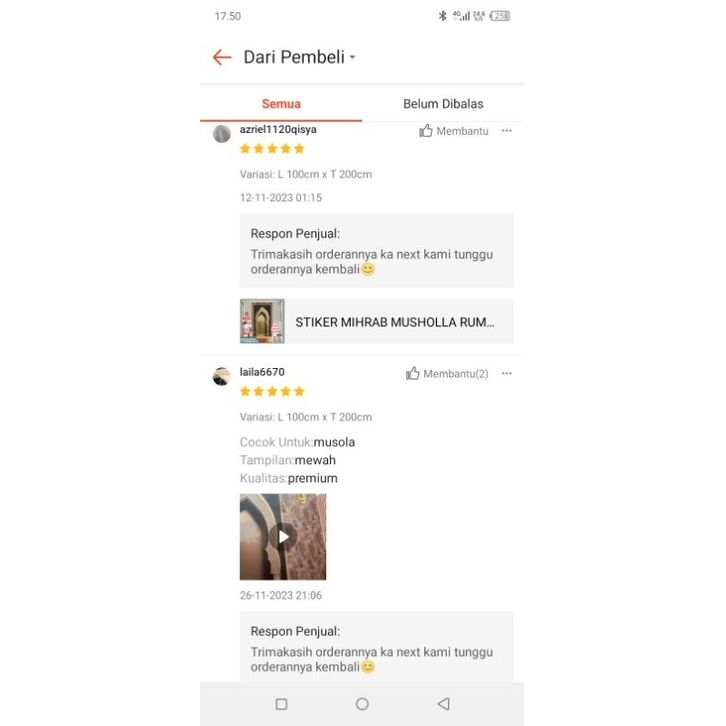Open azriel1120qisya's profile avatar

[222, 134]
